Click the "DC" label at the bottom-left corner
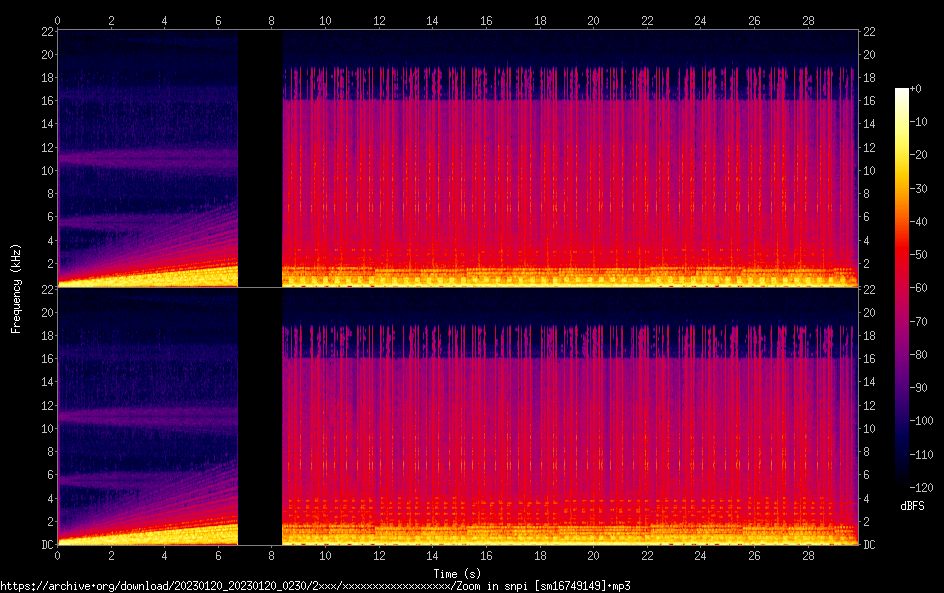Viewport: 944px width, 593px height. tap(44, 545)
